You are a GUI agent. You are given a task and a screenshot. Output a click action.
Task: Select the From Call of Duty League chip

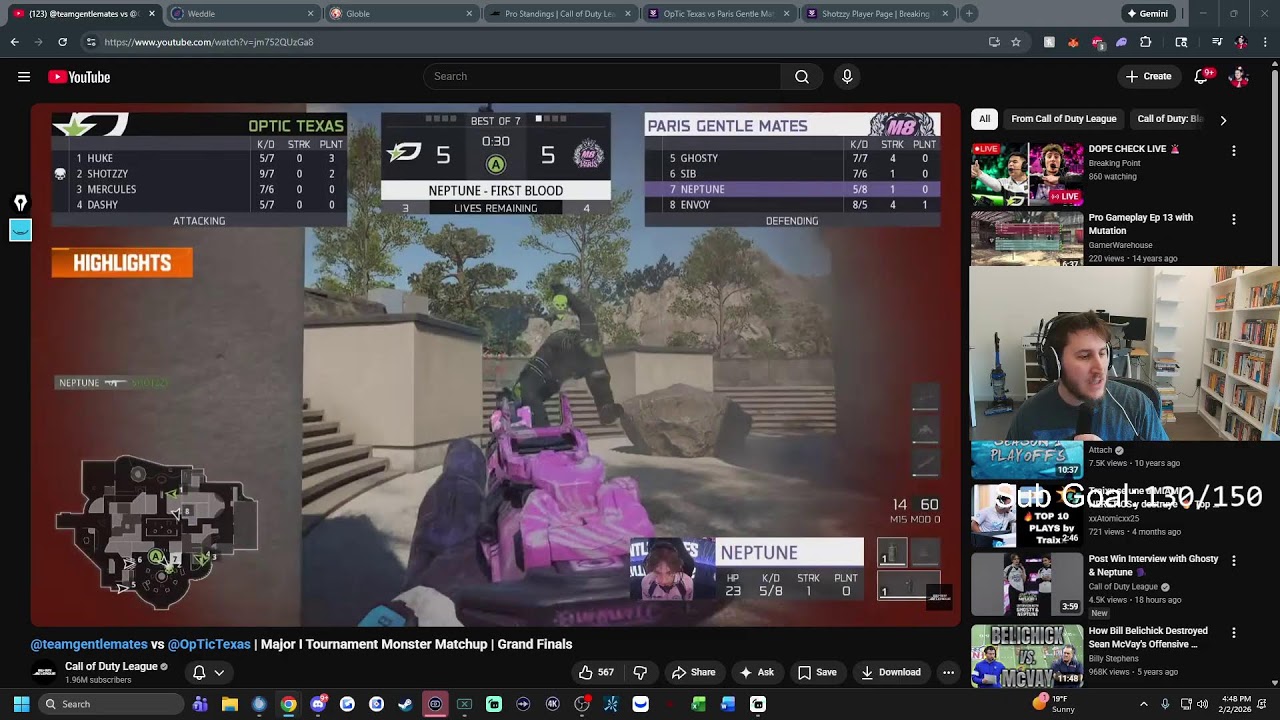click(1063, 119)
